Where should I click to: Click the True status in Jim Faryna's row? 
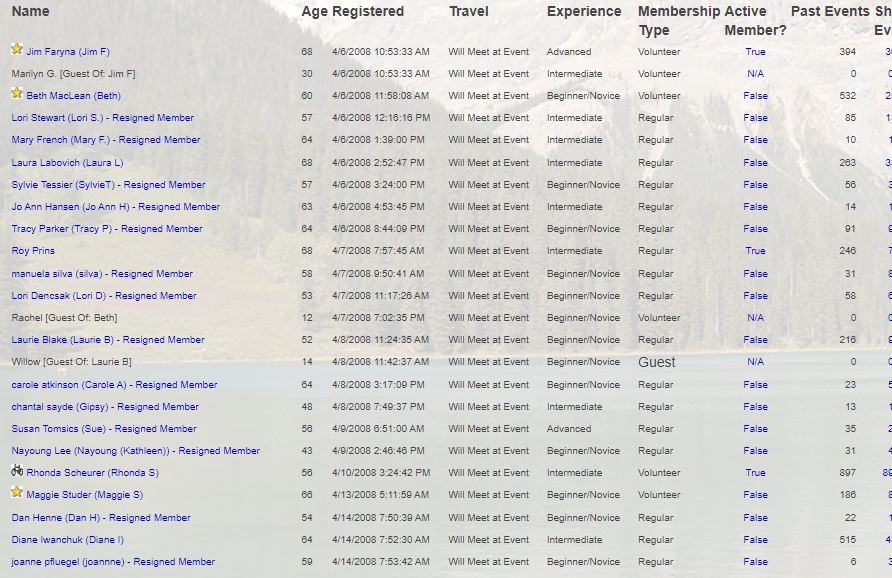[x=755, y=52]
